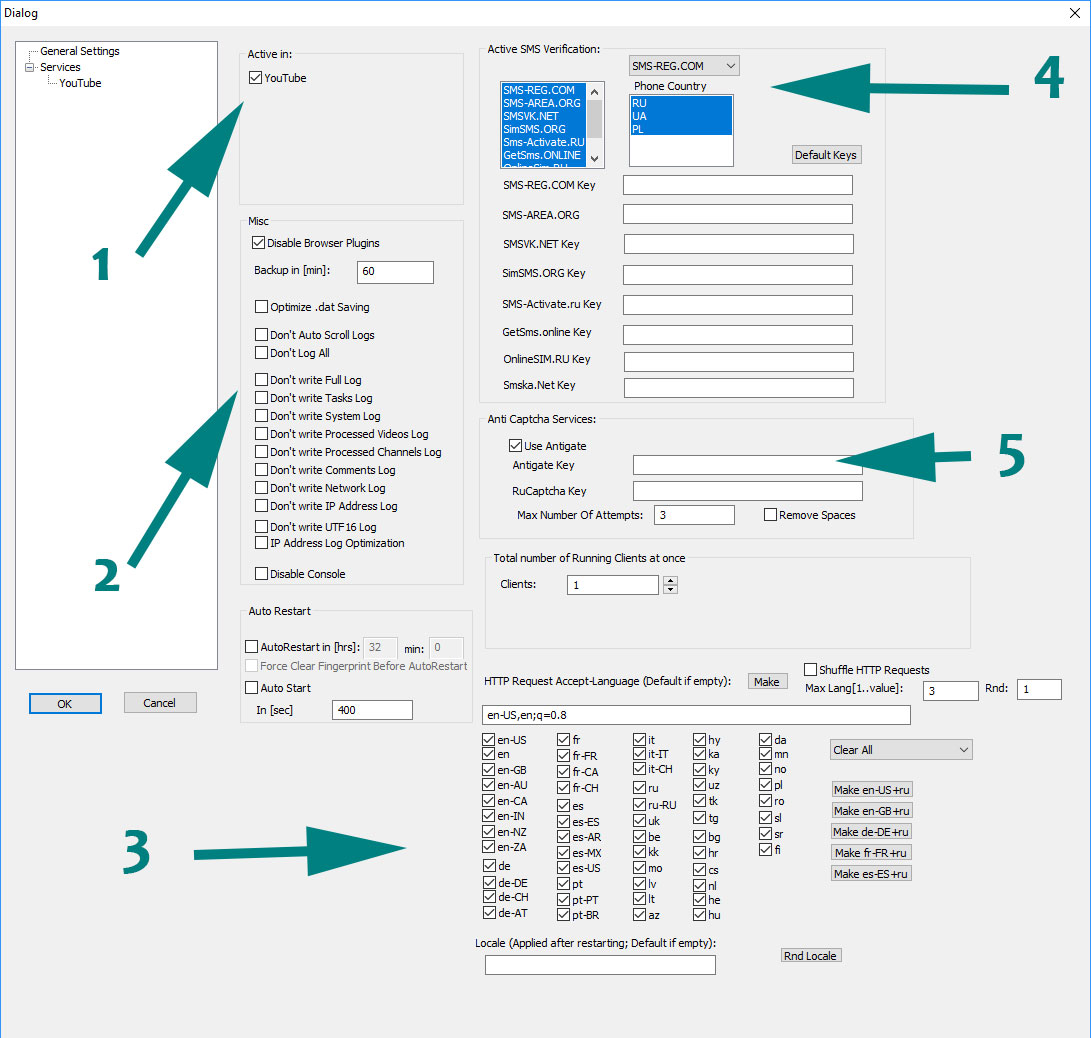Enable Shuffle HTTP Requests checkbox
This screenshot has height=1038, width=1091.
pos(811,670)
